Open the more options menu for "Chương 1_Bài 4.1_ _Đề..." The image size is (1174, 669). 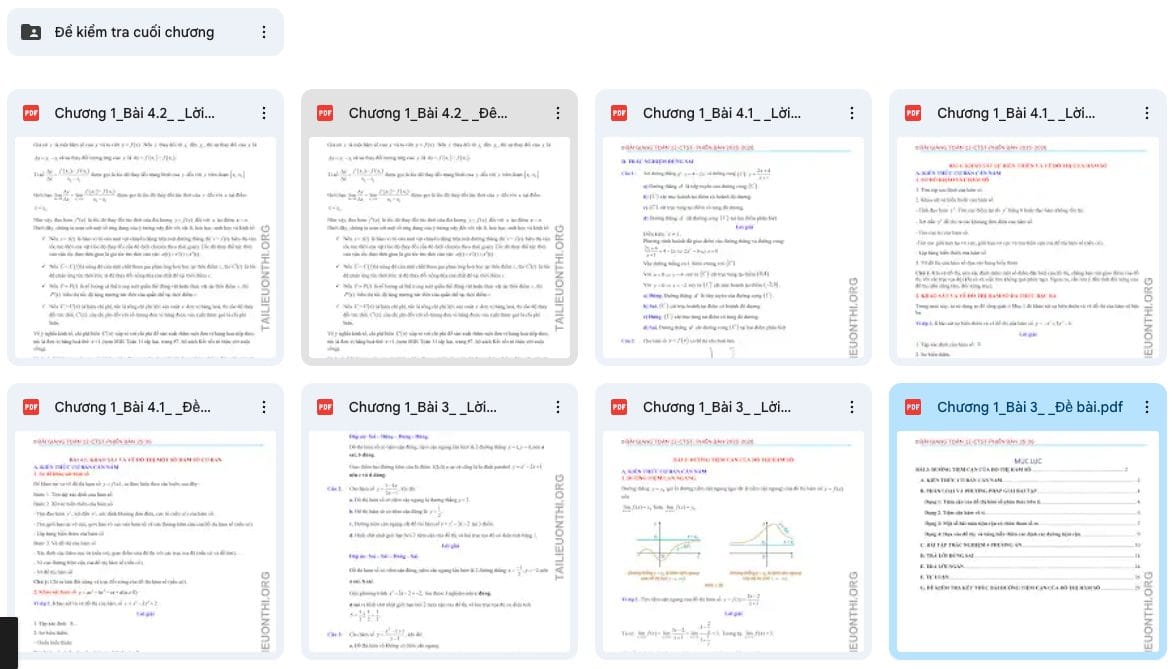coord(264,407)
